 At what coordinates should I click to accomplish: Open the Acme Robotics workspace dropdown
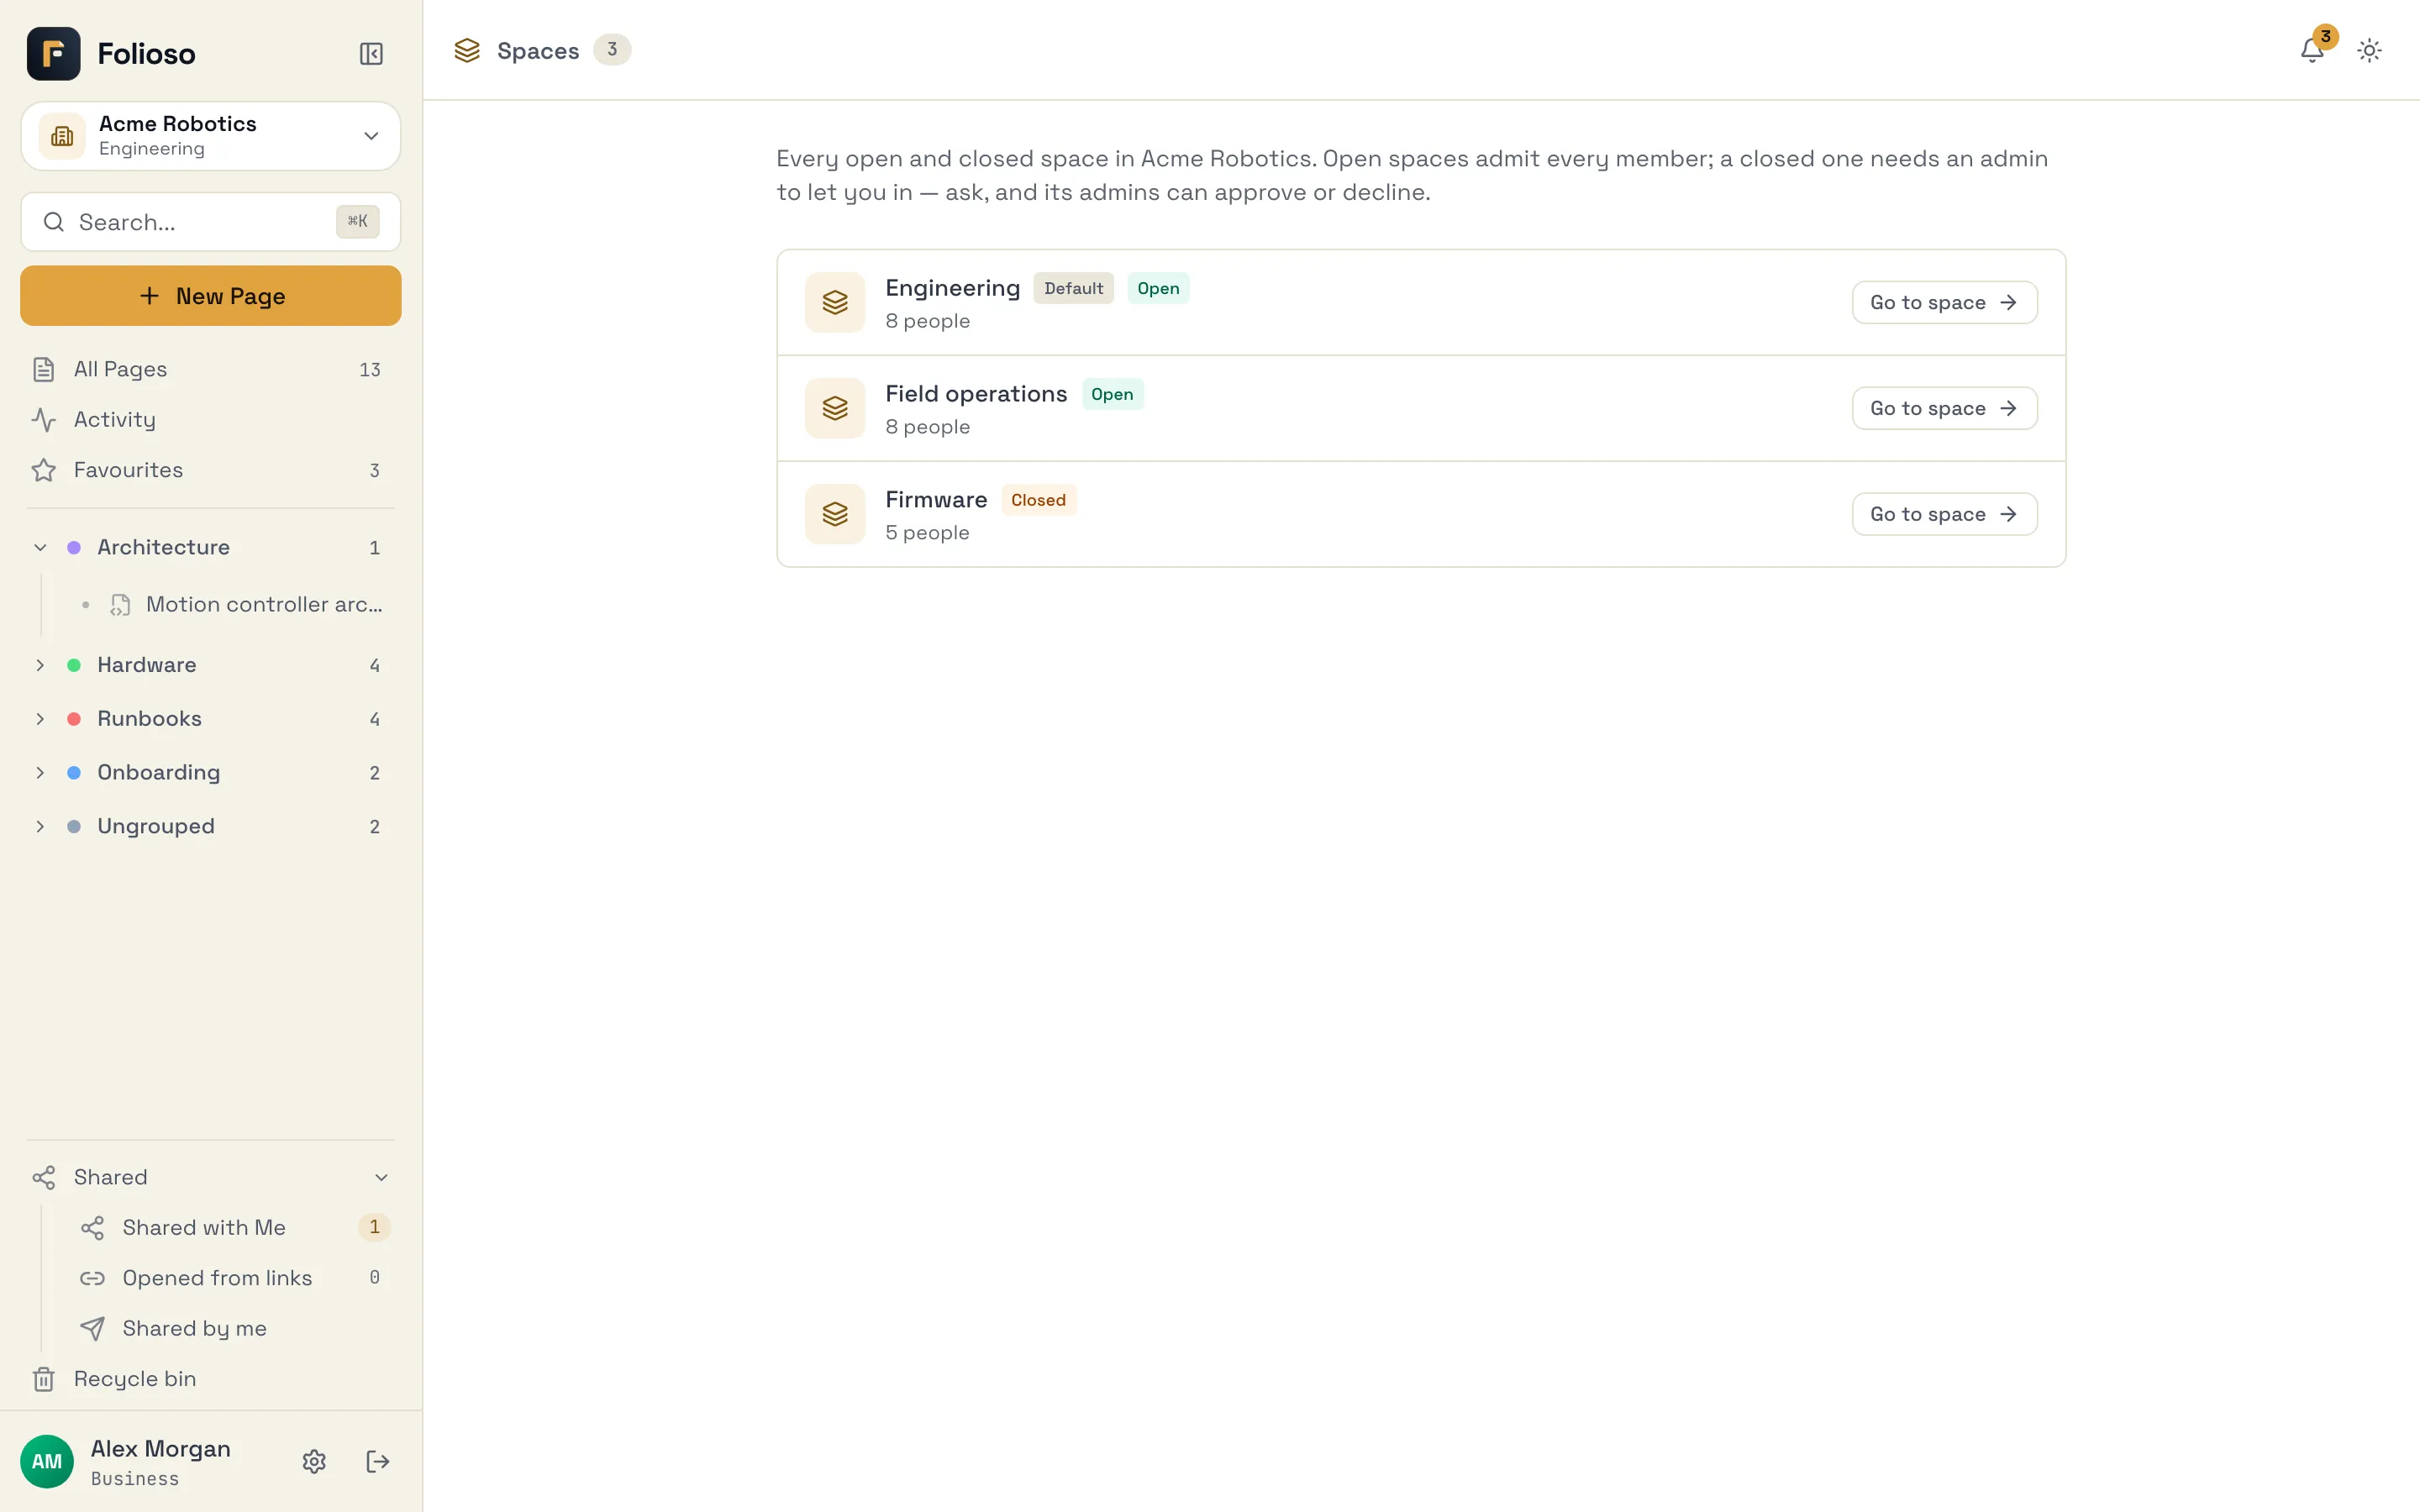(211, 136)
